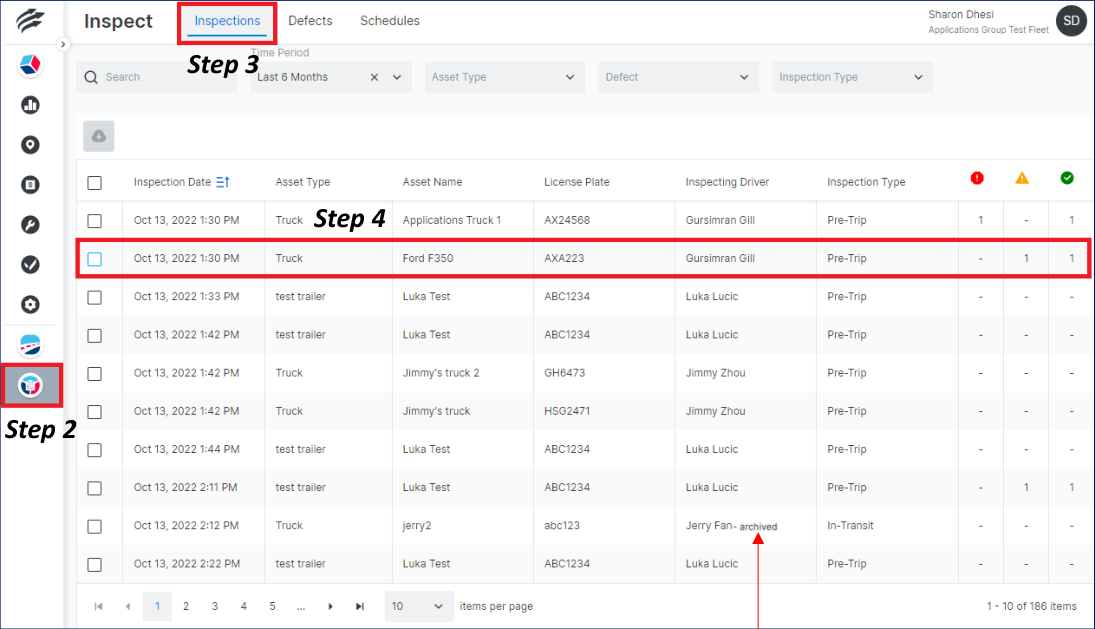Select the bar chart reports icon
This screenshot has width=1095, height=629.
coord(30,104)
